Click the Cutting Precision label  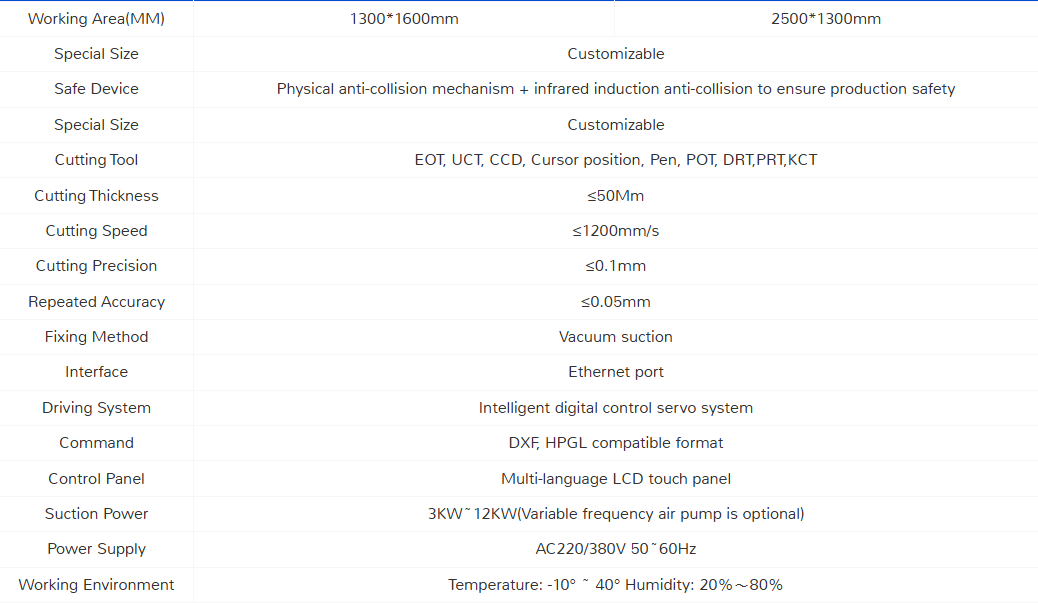coord(96,266)
